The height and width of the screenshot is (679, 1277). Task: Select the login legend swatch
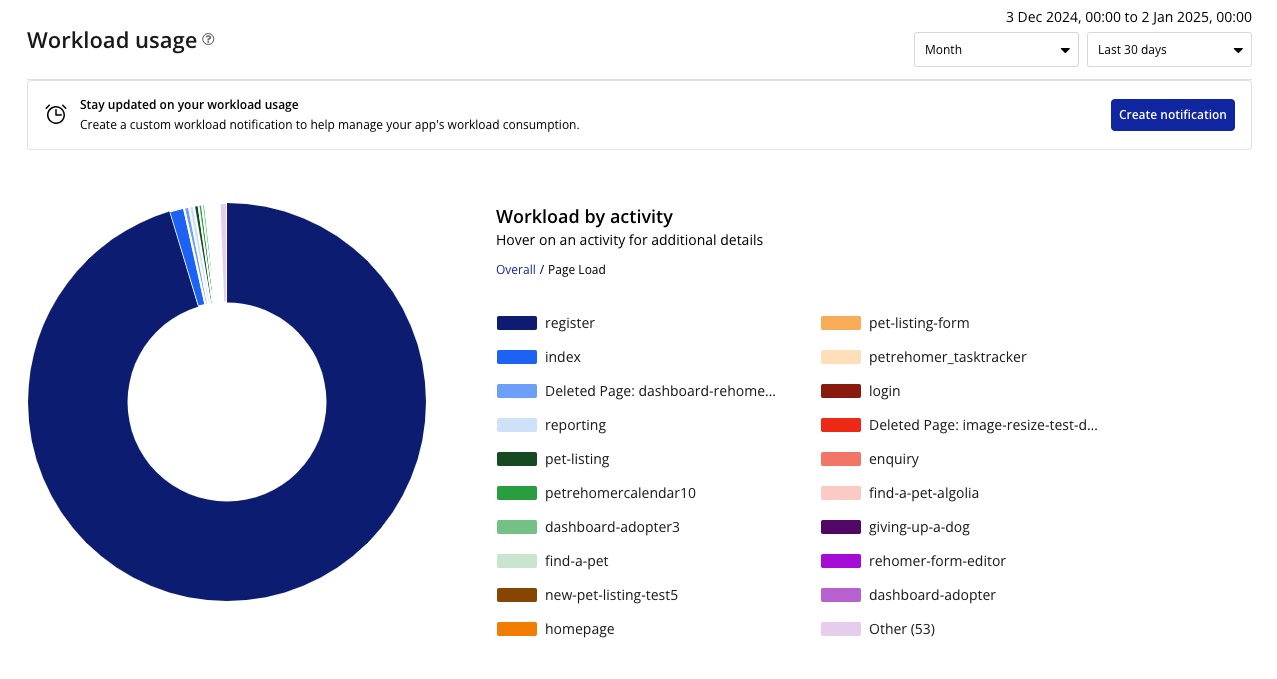840,391
